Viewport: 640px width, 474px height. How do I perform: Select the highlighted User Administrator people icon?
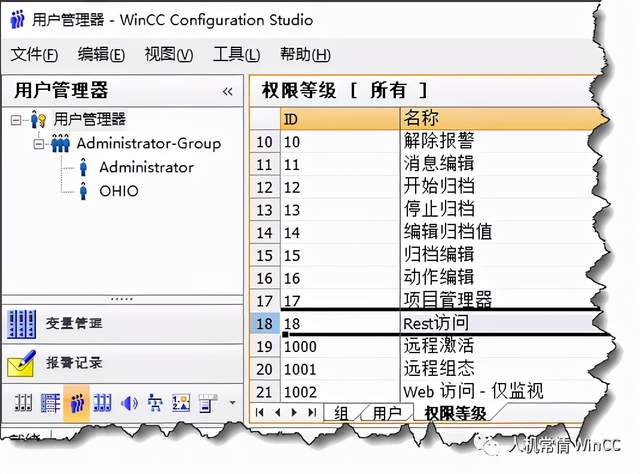coord(76,403)
